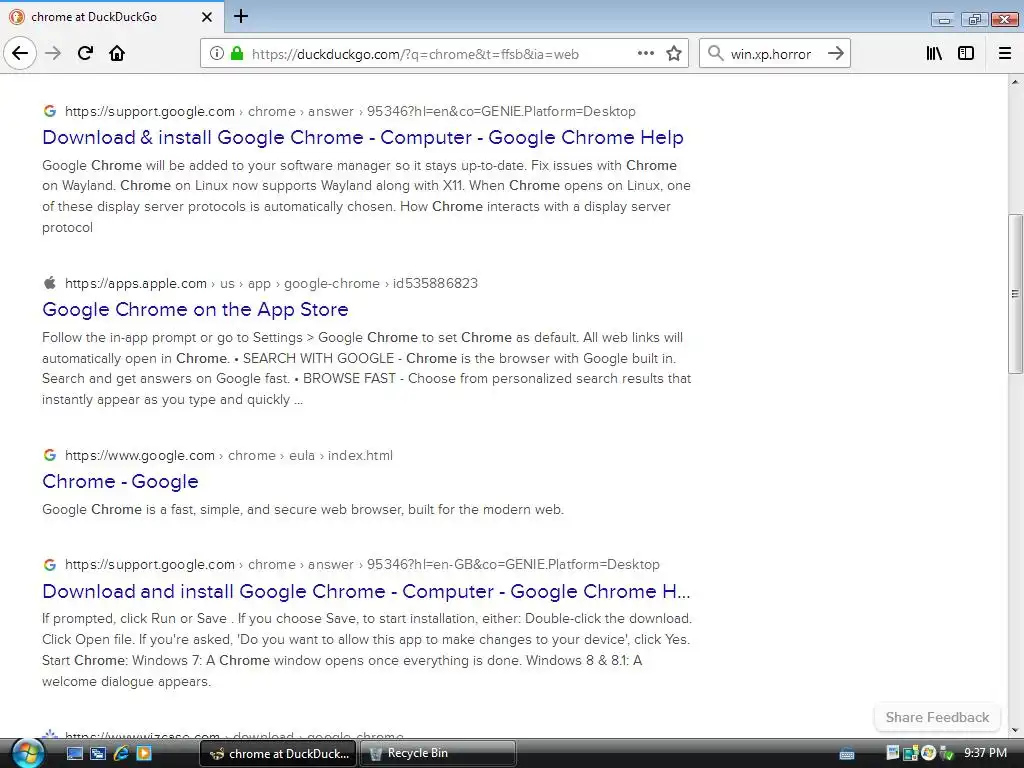The height and width of the screenshot is (768, 1024).
Task: Click the green padlock security icon
Action: click(236, 54)
